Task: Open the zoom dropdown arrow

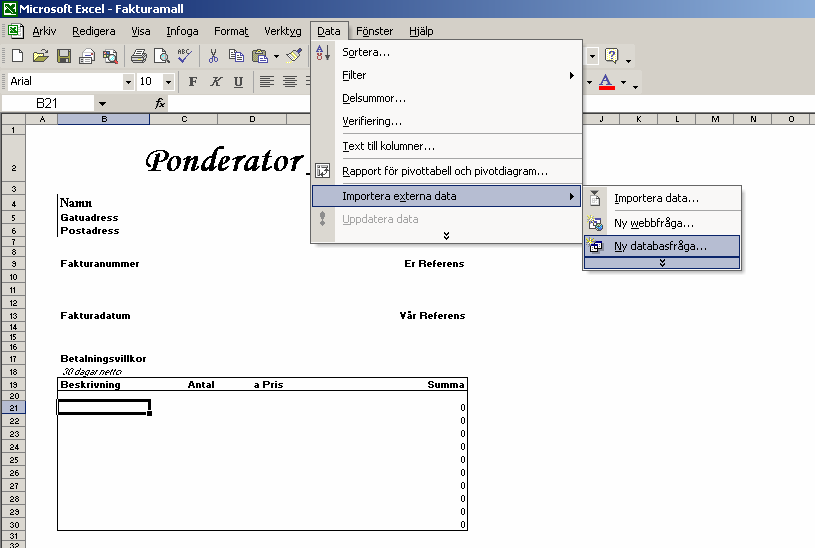Action: [592, 56]
